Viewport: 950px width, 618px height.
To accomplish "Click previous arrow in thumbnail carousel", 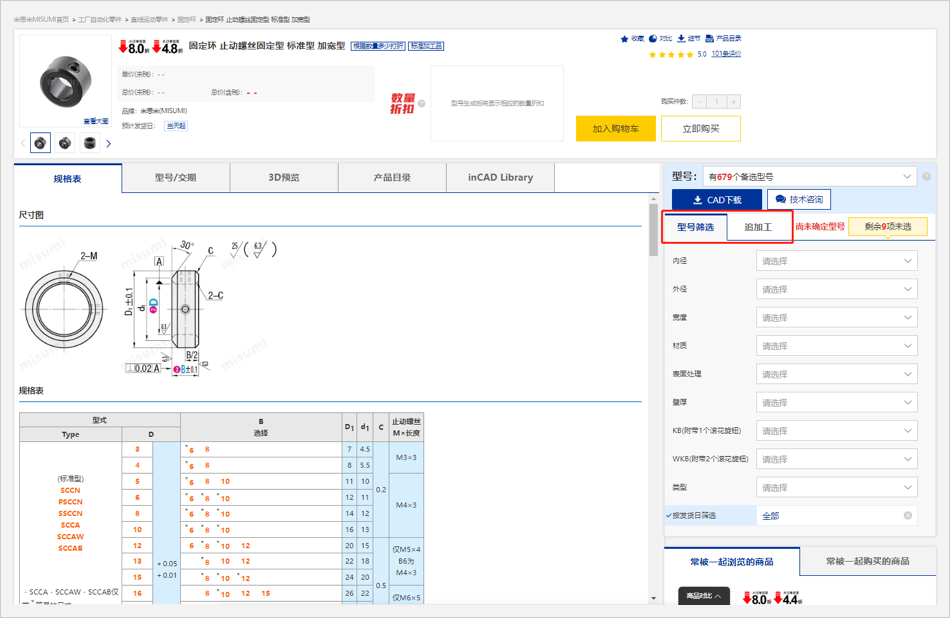I will (x=23, y=143).
